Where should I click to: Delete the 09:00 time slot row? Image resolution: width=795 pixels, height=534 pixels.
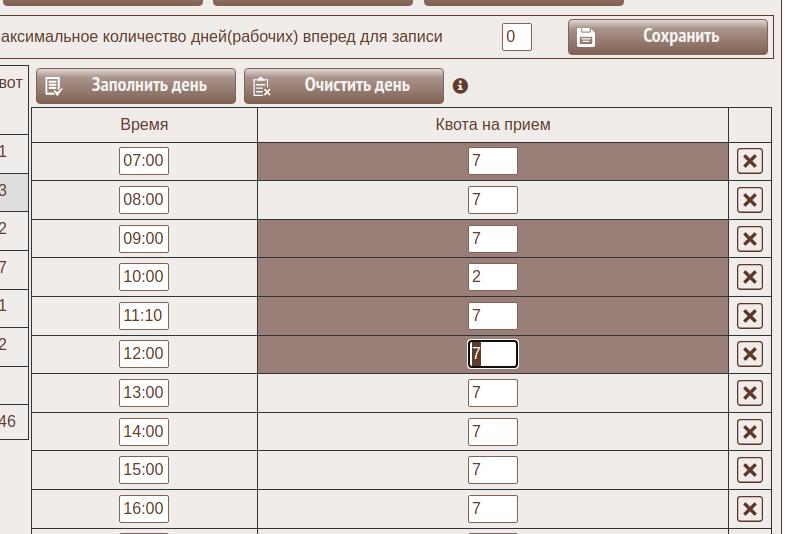pos(749,239)
